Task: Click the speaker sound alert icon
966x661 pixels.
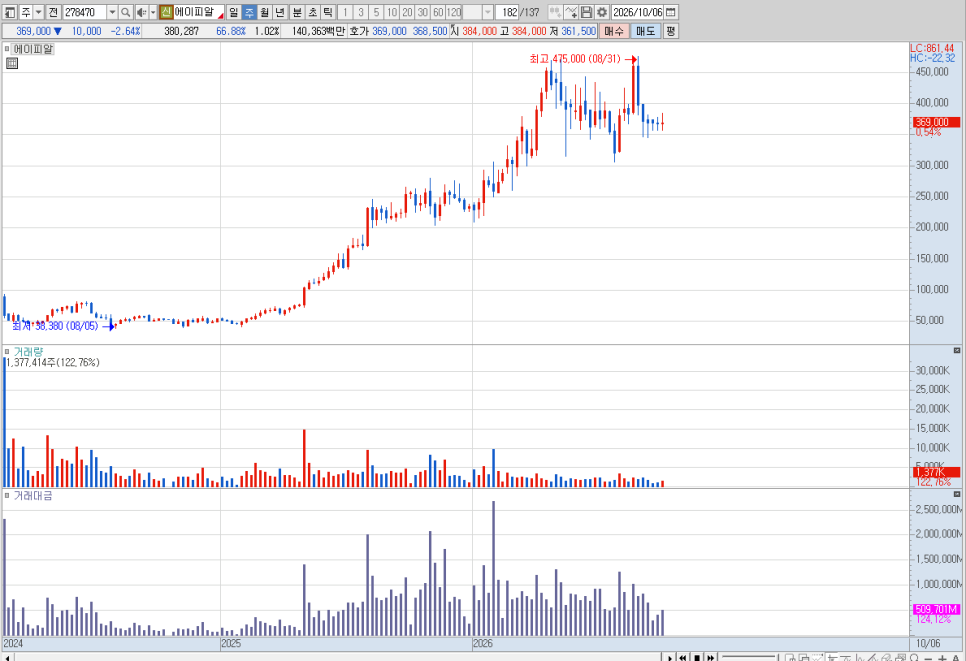Action: [x=141, y=12]
